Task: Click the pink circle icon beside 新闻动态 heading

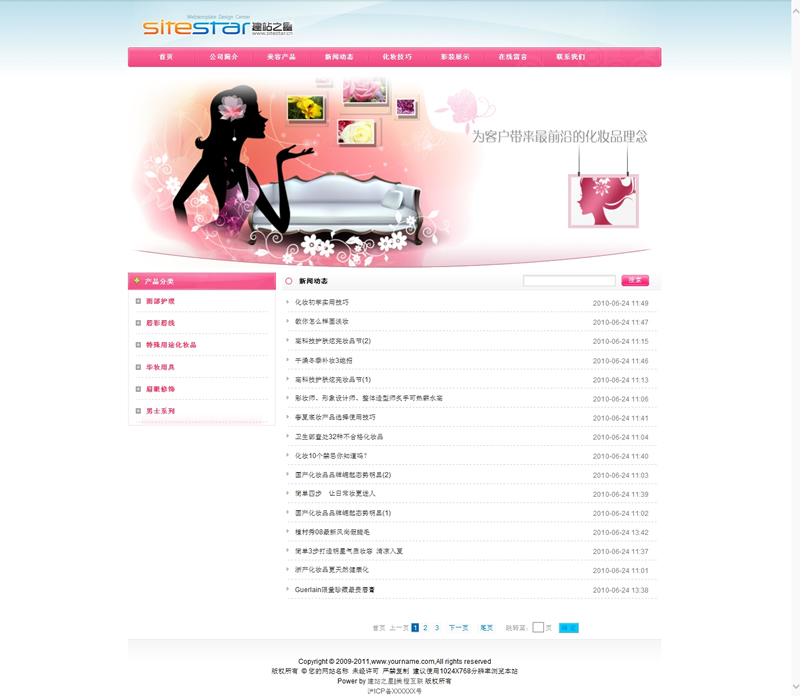Action: pyautogui.click(x=289, y=281)
